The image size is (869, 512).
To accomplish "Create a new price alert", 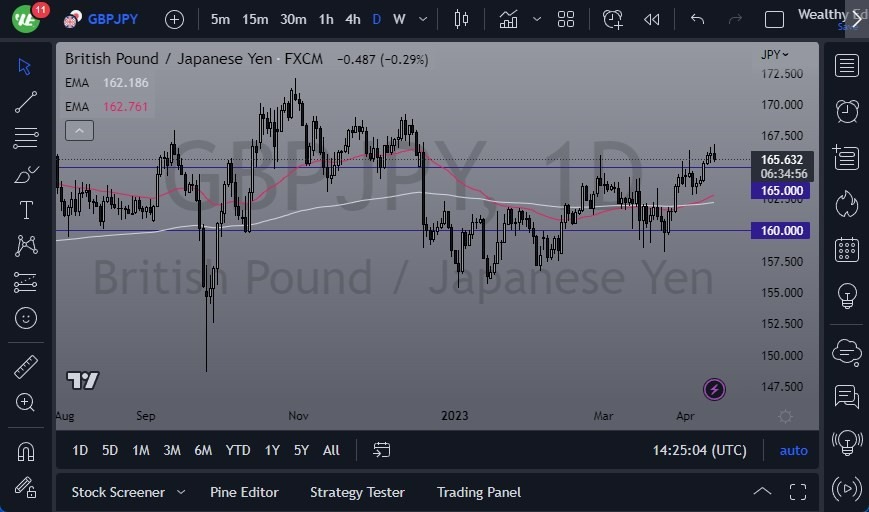I will [612, 19].
